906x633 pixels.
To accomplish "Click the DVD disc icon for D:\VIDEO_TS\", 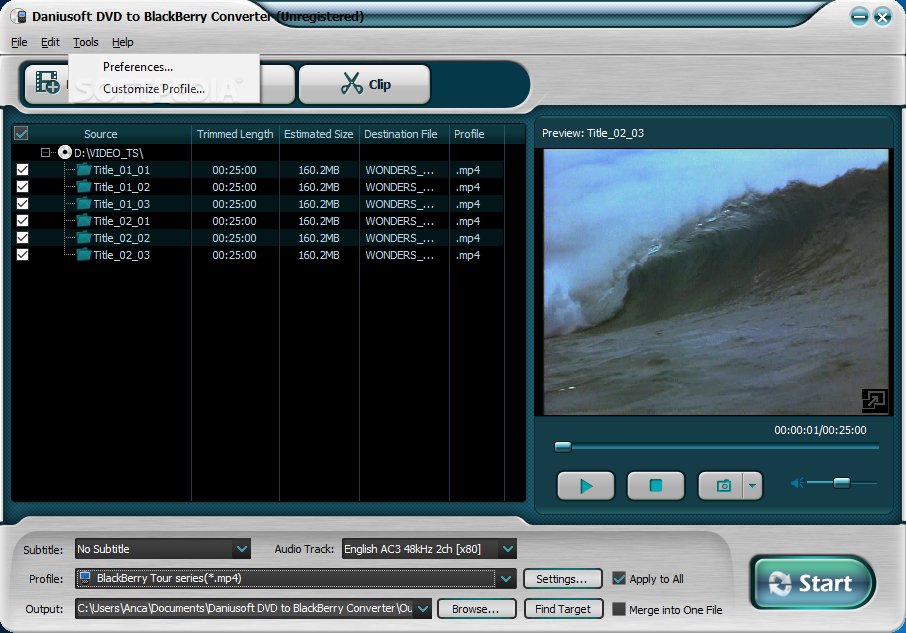I will tap(65, 152).
